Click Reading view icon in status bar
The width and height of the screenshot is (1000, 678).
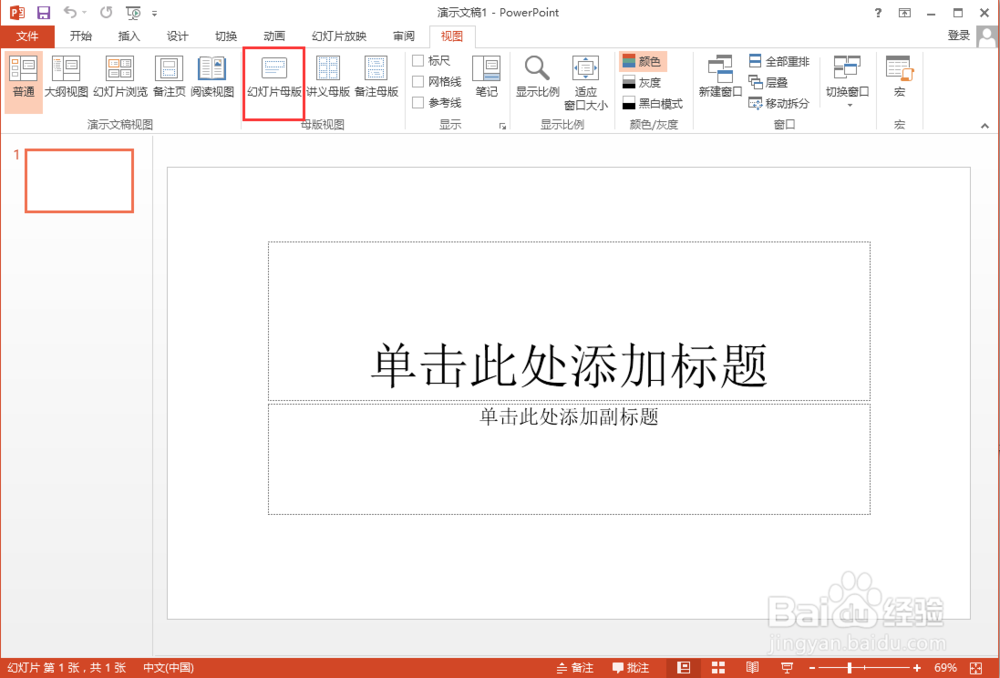(x=753, y=668)
